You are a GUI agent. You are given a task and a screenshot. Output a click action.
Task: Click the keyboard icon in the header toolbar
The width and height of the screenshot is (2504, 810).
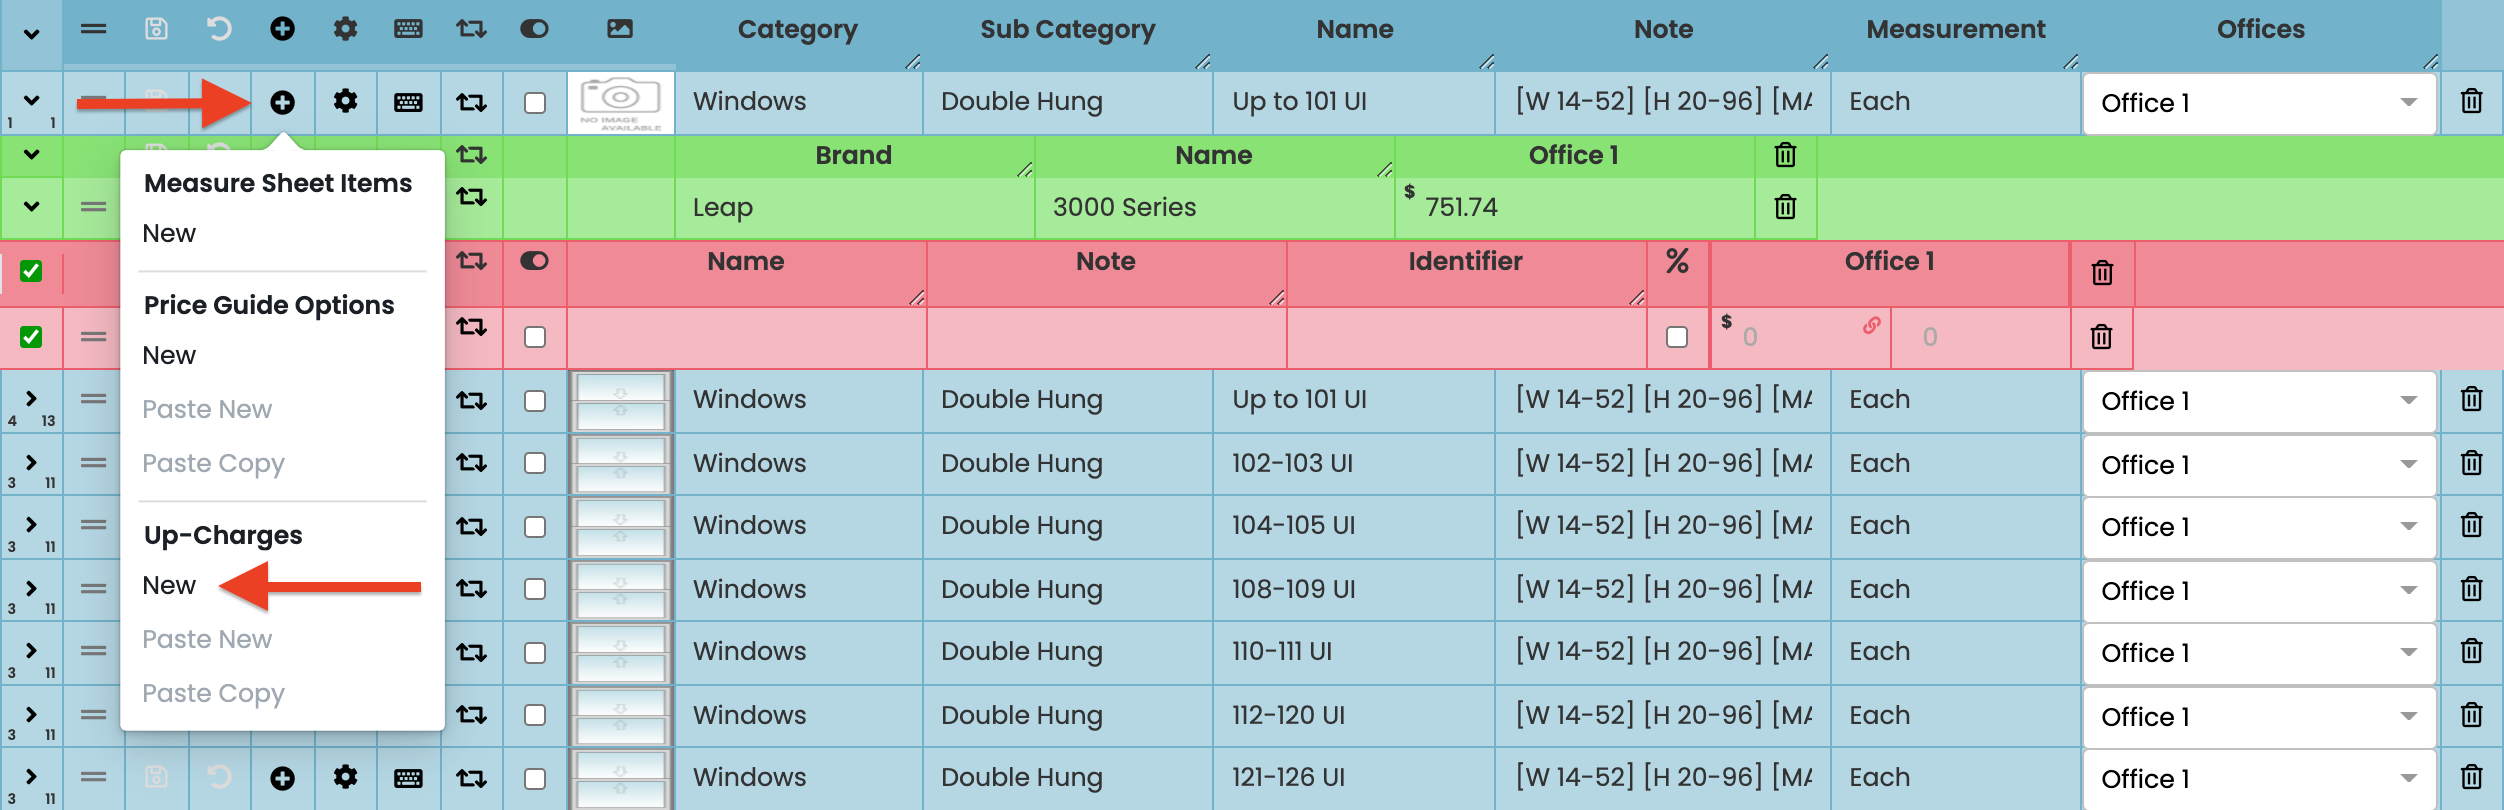click(x=408, y=29)
